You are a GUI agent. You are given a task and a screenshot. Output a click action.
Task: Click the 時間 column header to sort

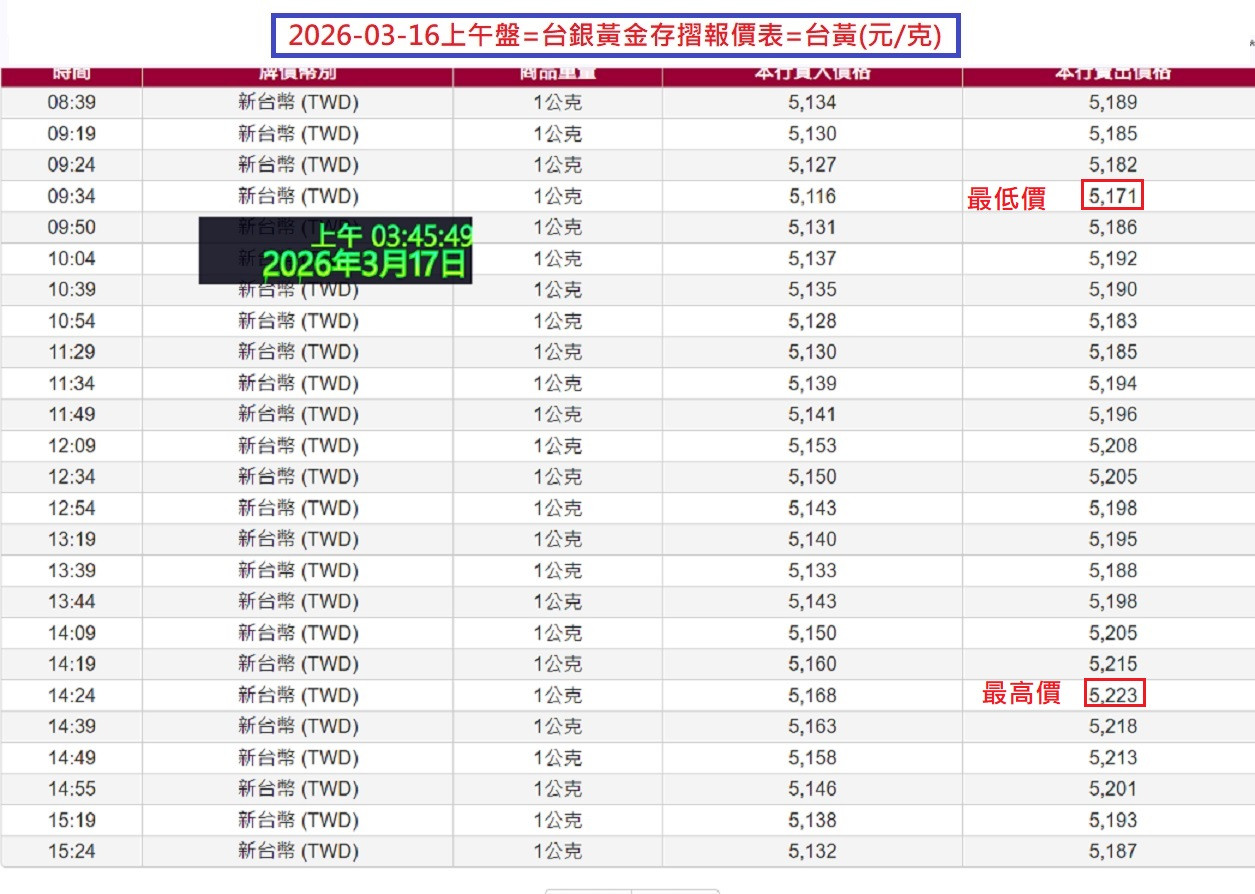pyautogui.click(x=68, y=72)
